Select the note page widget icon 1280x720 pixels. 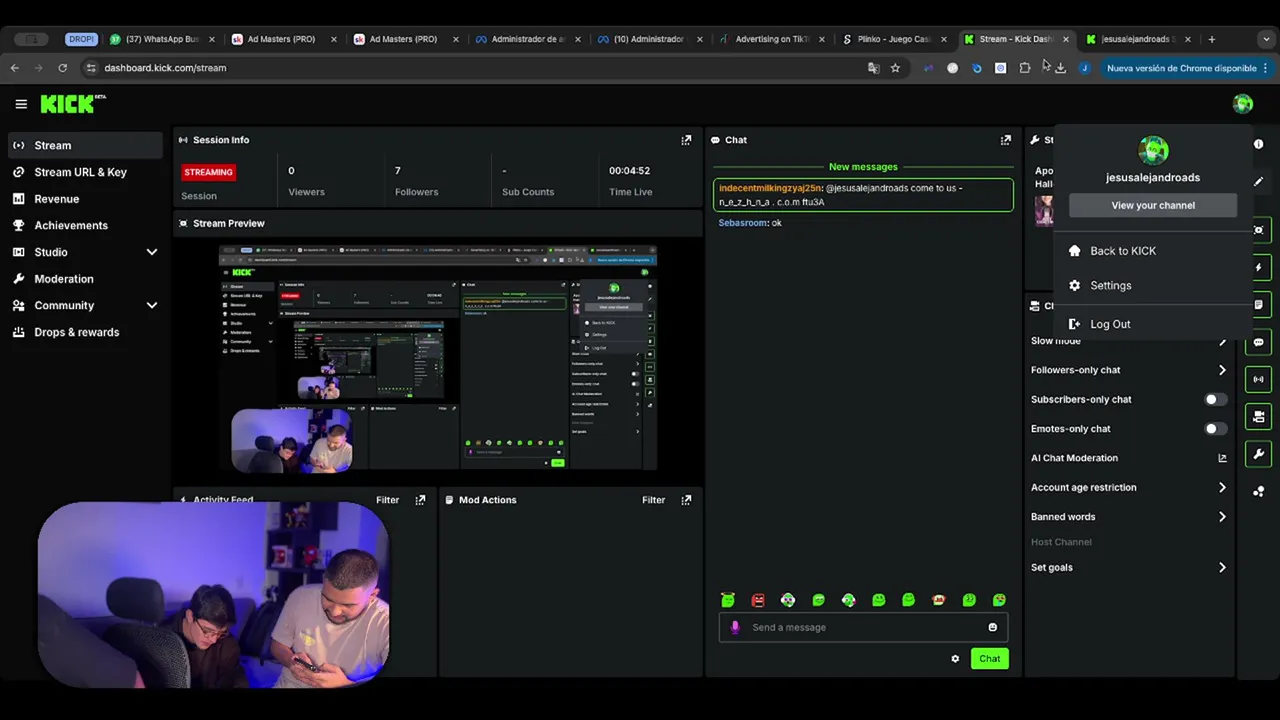coord(1259,305)
